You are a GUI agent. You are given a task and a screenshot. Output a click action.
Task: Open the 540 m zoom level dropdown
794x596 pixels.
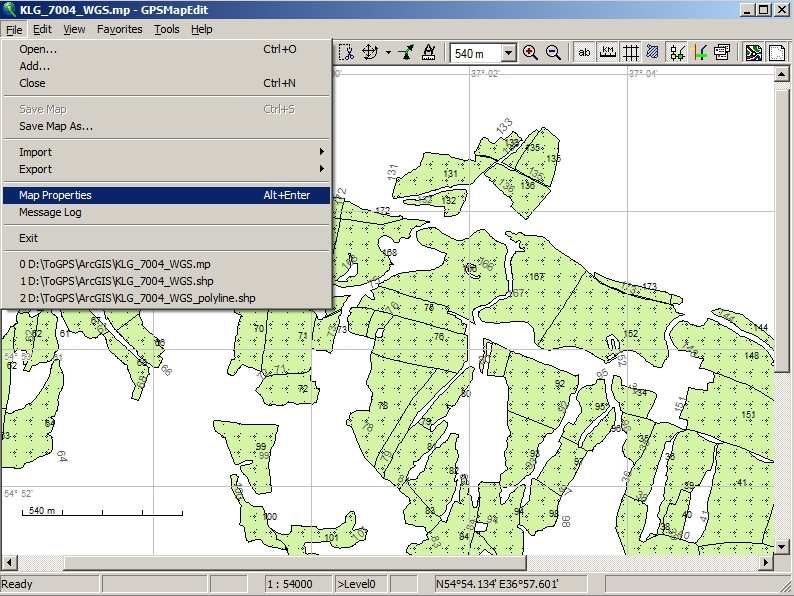click(508, 53)
